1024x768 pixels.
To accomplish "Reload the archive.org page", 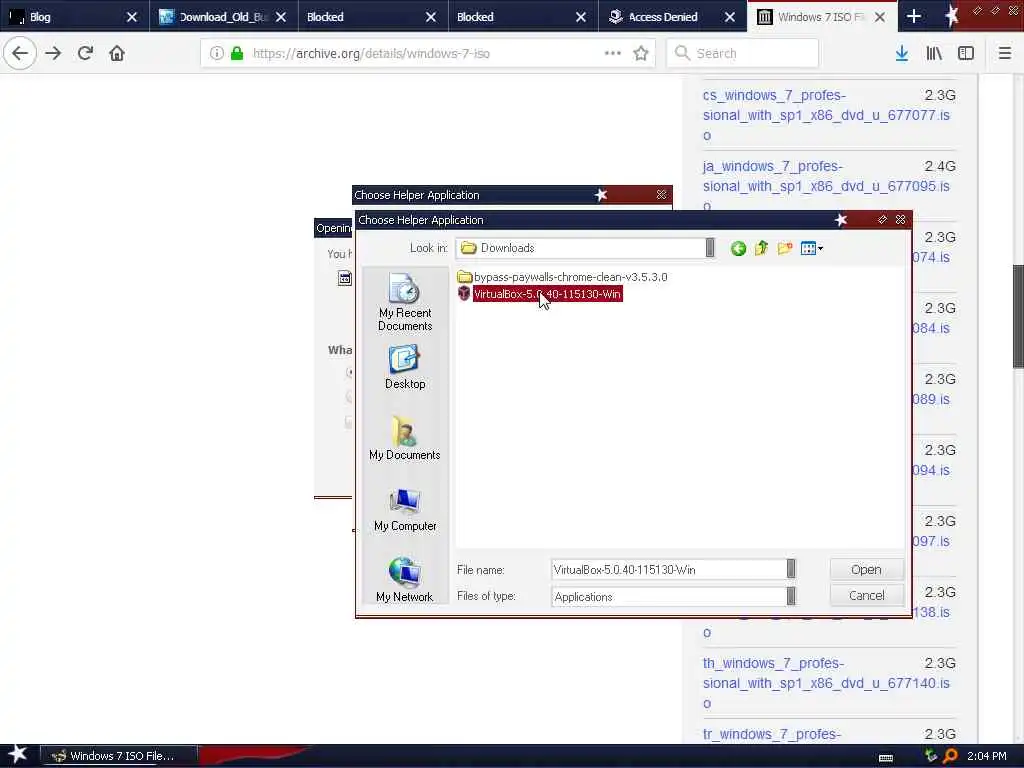I will tap(85, 53).
